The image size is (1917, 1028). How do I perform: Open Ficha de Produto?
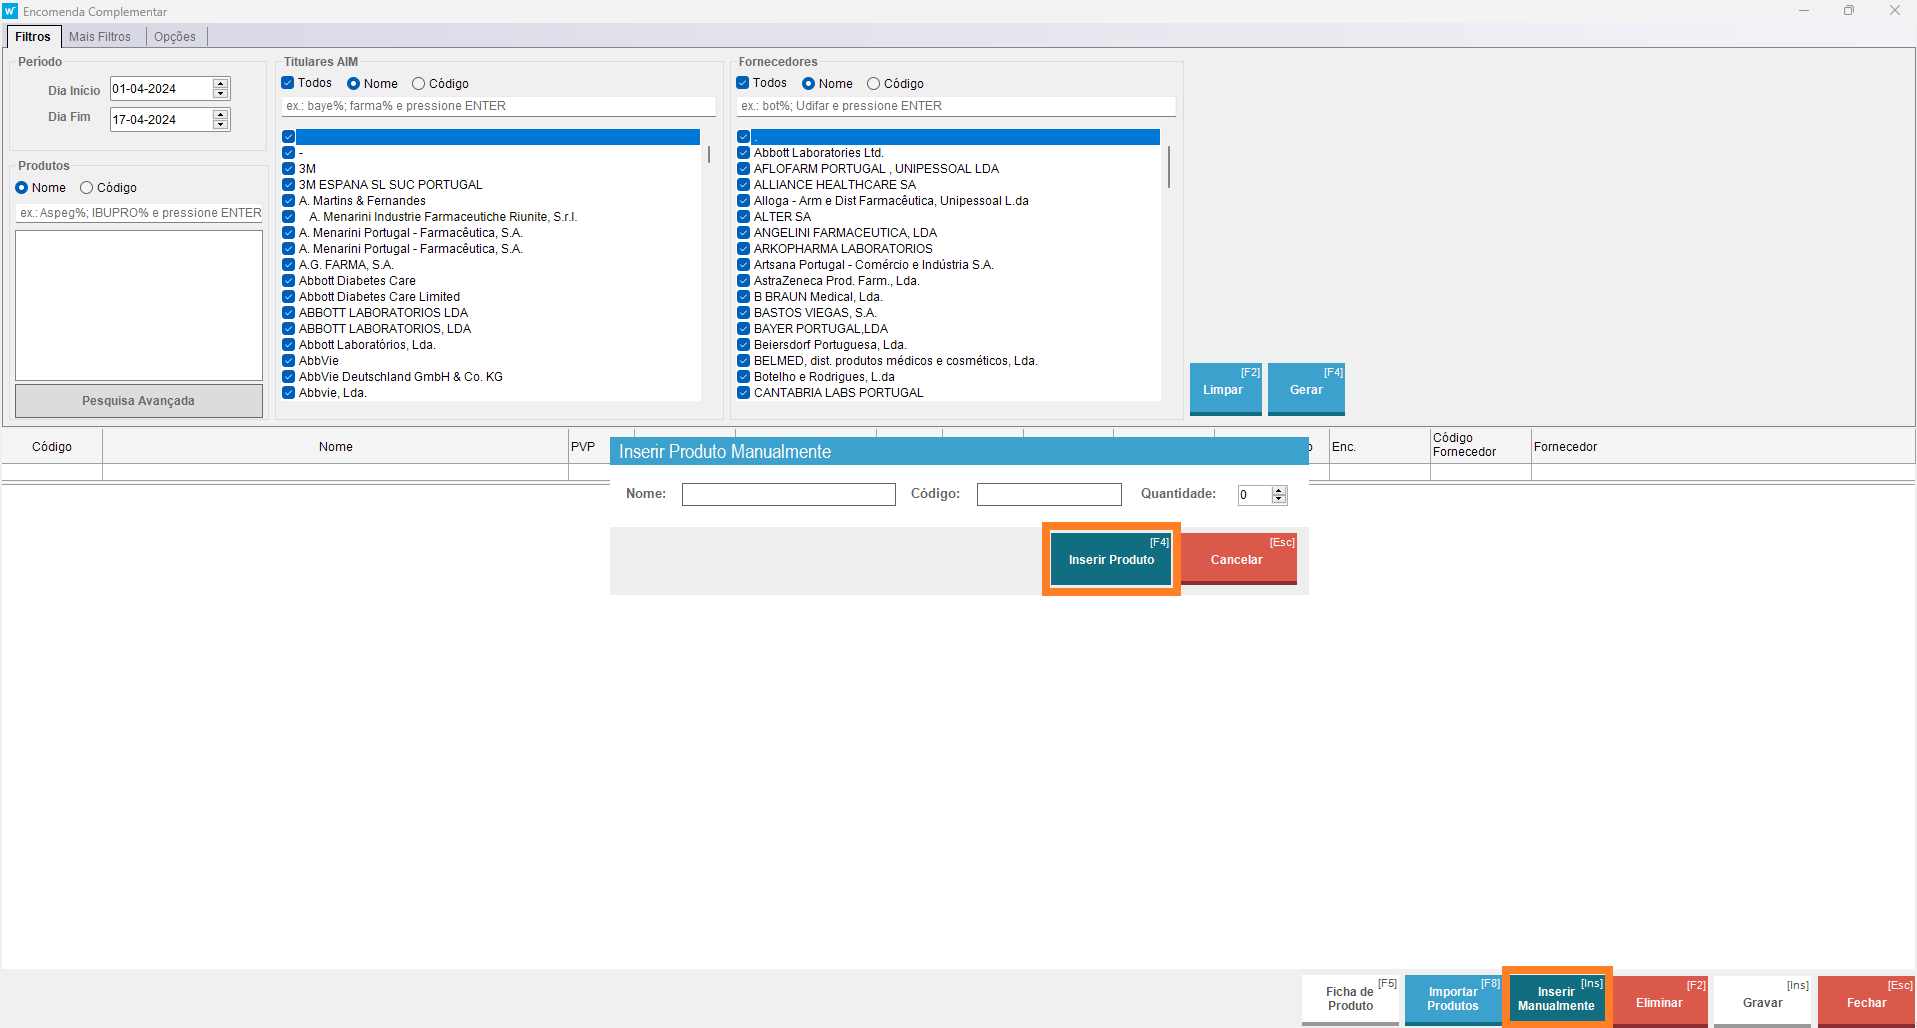click(x=1350, y=999)
